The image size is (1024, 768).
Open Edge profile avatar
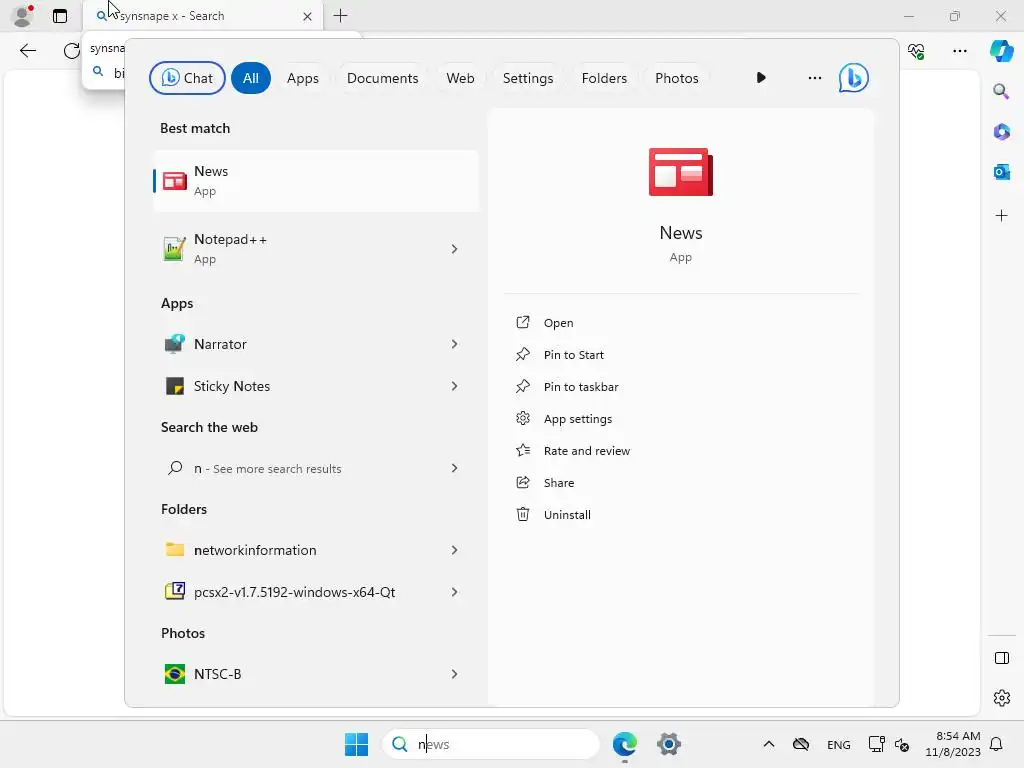[x=23, y=16]
